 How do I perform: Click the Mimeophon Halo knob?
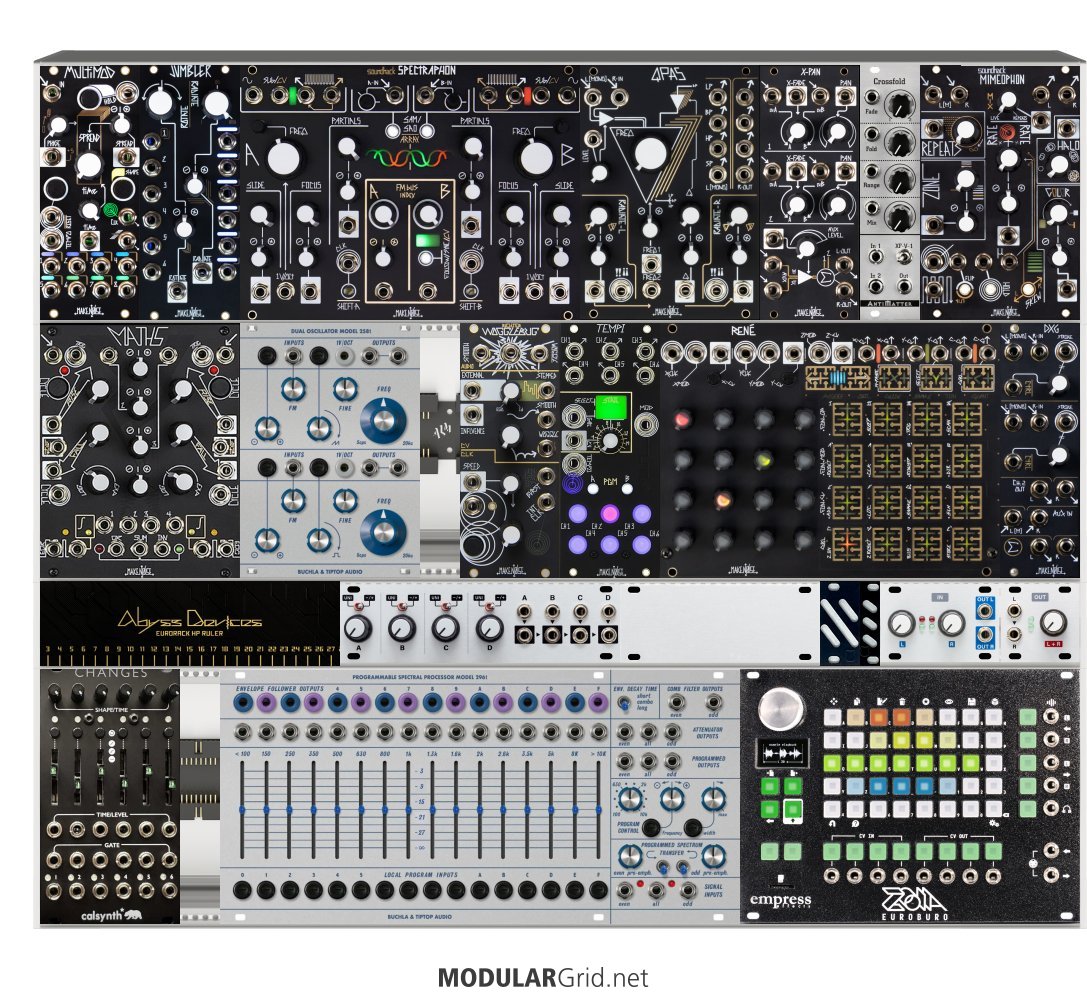[1059, 166]
